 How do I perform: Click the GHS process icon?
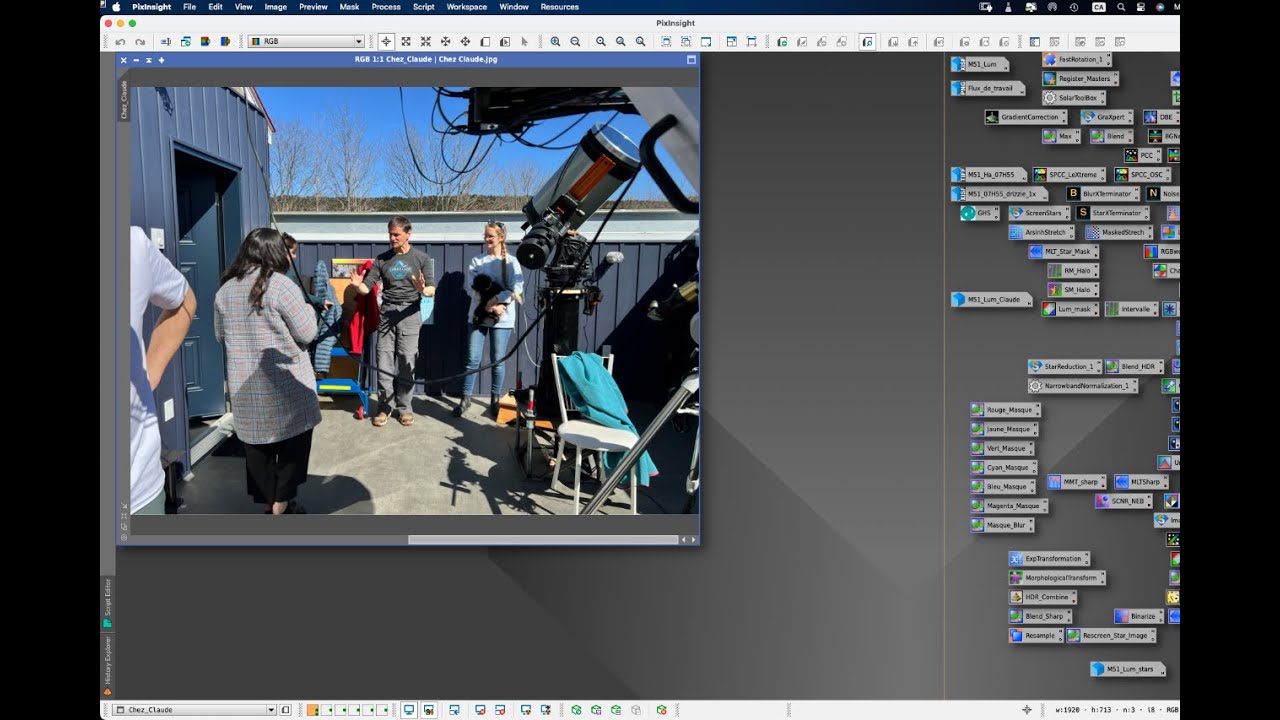[979, 213]
